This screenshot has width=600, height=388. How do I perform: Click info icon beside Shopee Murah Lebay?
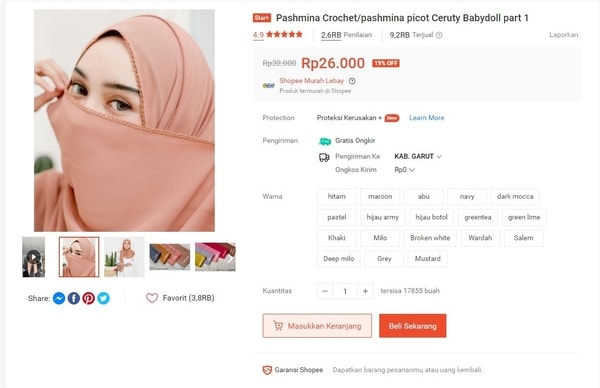352,81
